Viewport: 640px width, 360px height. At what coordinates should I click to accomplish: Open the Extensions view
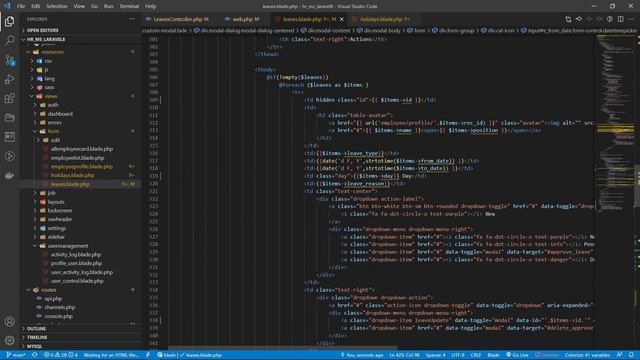[9, 98]
